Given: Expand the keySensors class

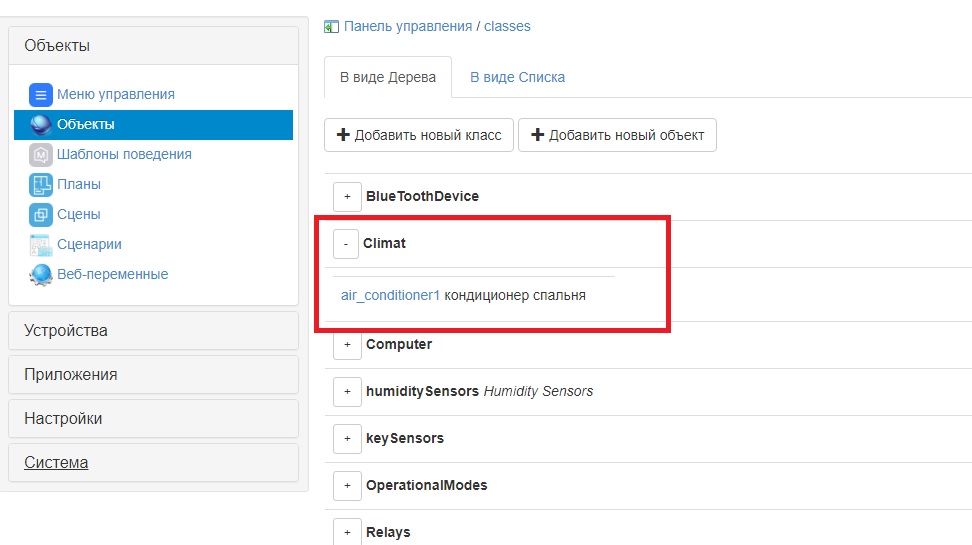Looking at the screenshot, I should (x=347, y=439).
